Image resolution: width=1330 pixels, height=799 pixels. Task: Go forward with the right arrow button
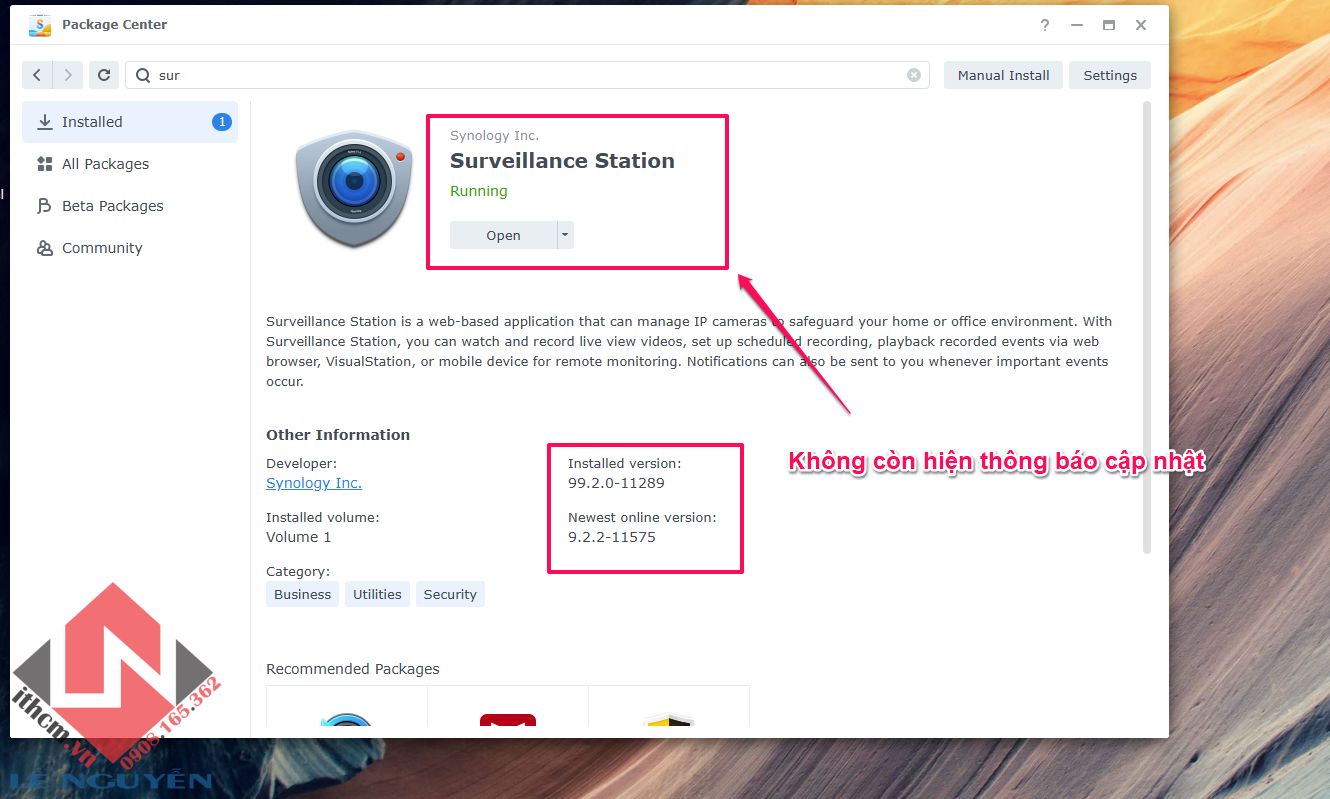coord(68,75)
